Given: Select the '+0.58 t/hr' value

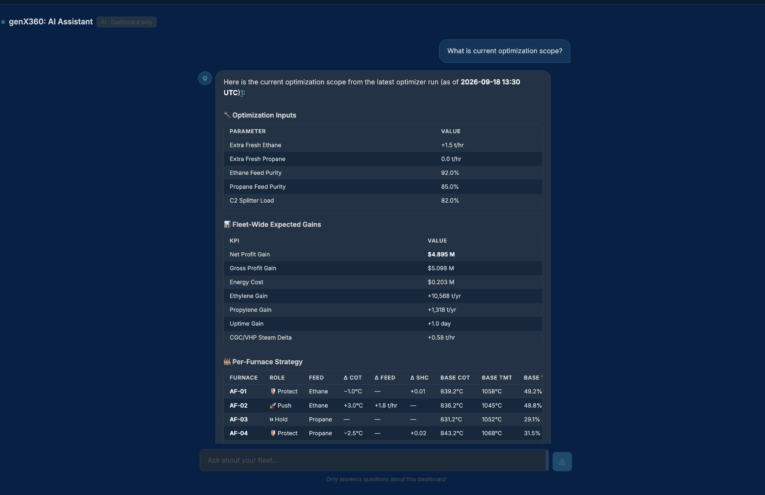Looking at the screenshot, I should pyautogui.click(x=442, y=337).
